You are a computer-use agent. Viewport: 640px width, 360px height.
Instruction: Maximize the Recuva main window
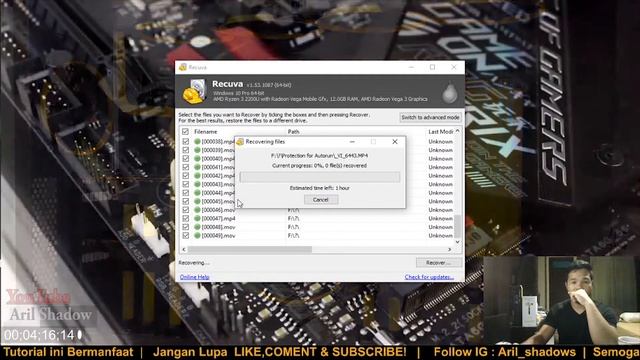[x=433, y=67]
